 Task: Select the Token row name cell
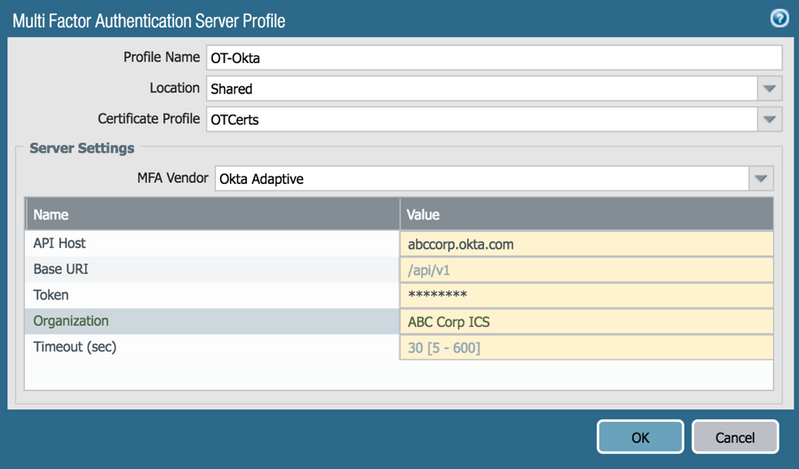(x=212, y=295)
